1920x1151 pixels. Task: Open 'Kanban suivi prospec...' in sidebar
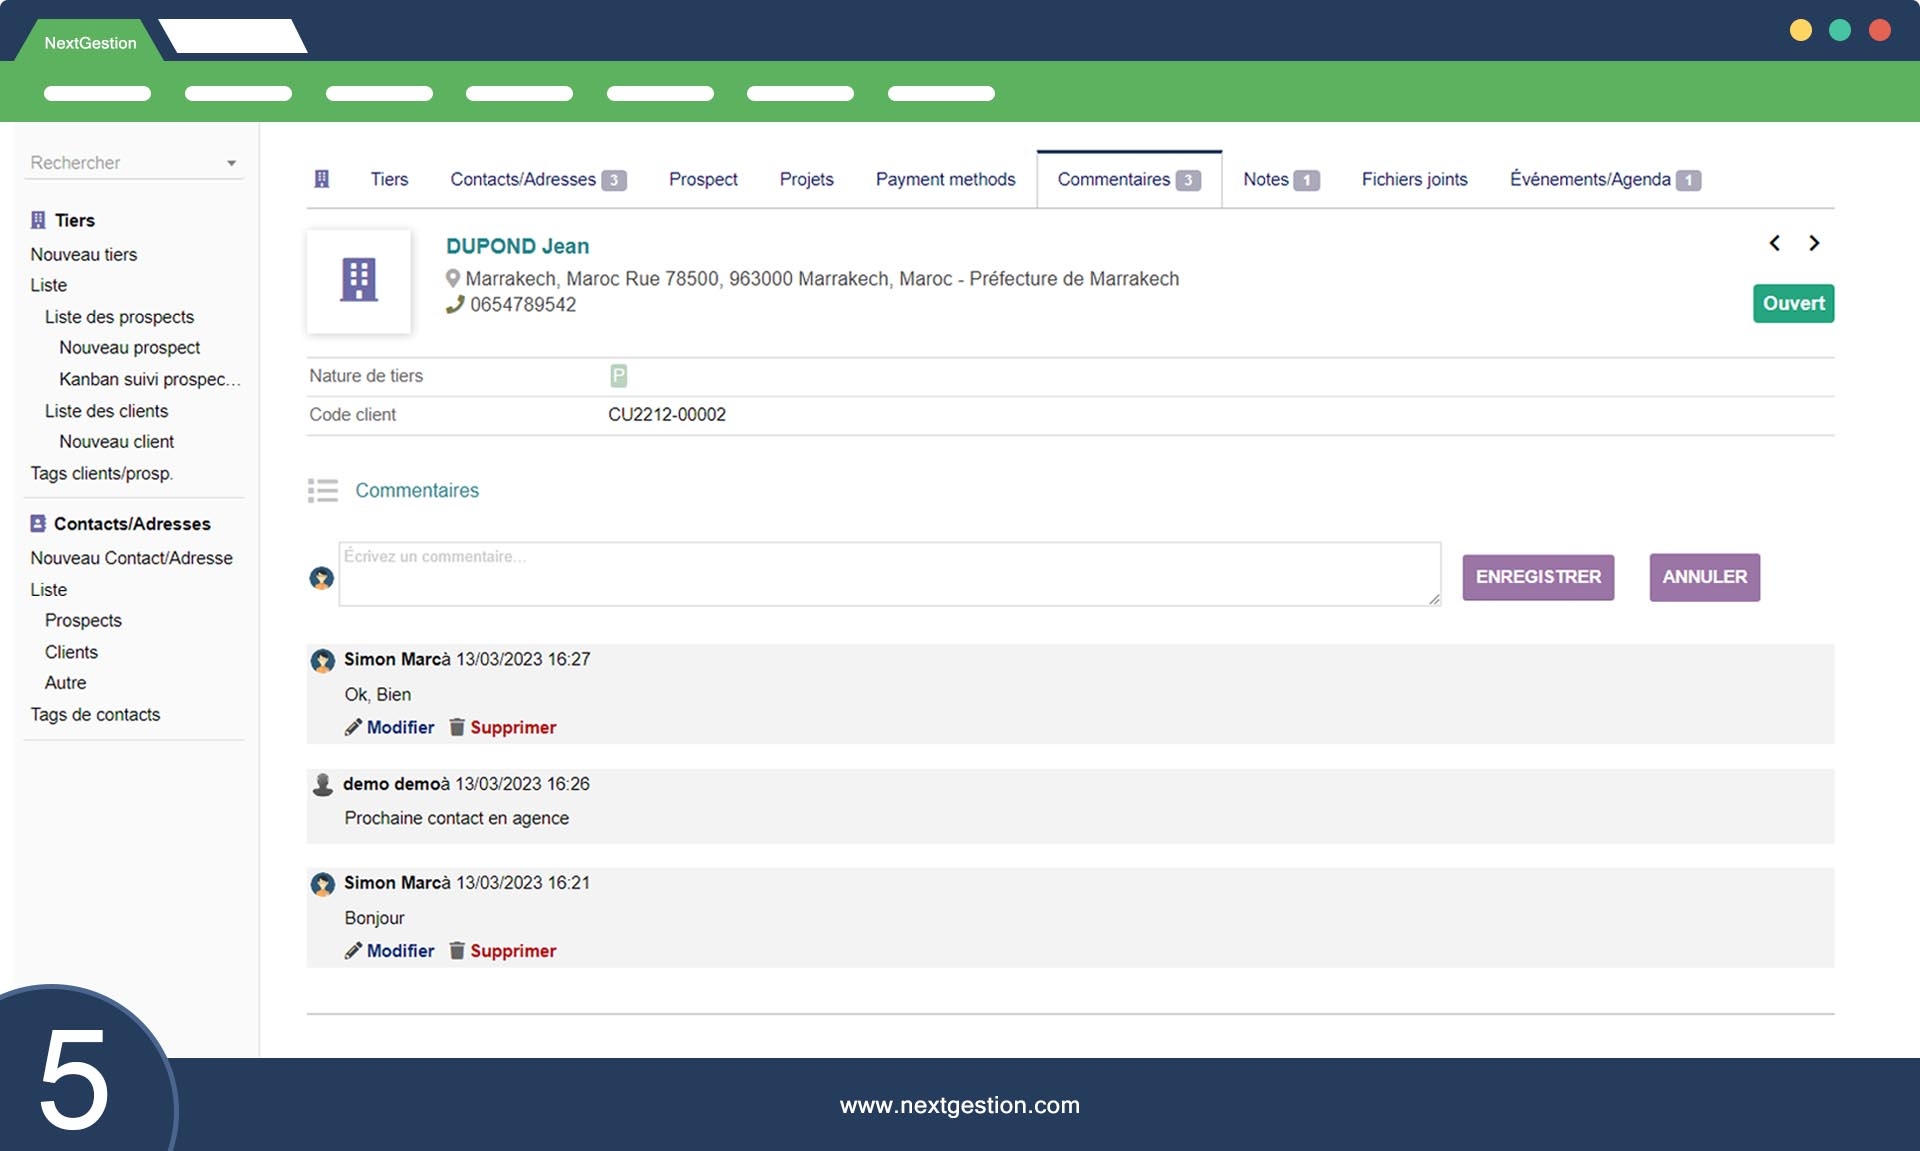click(149, 379)
